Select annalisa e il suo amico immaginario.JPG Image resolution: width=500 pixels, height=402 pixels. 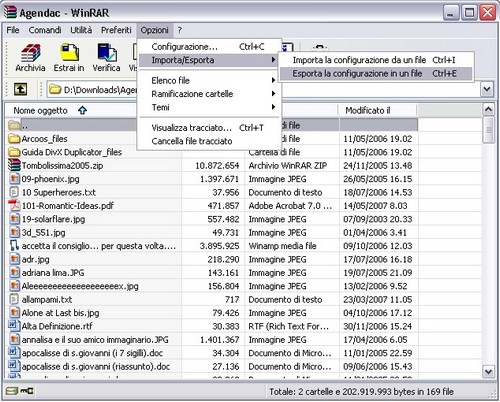[x=95, y=340]
